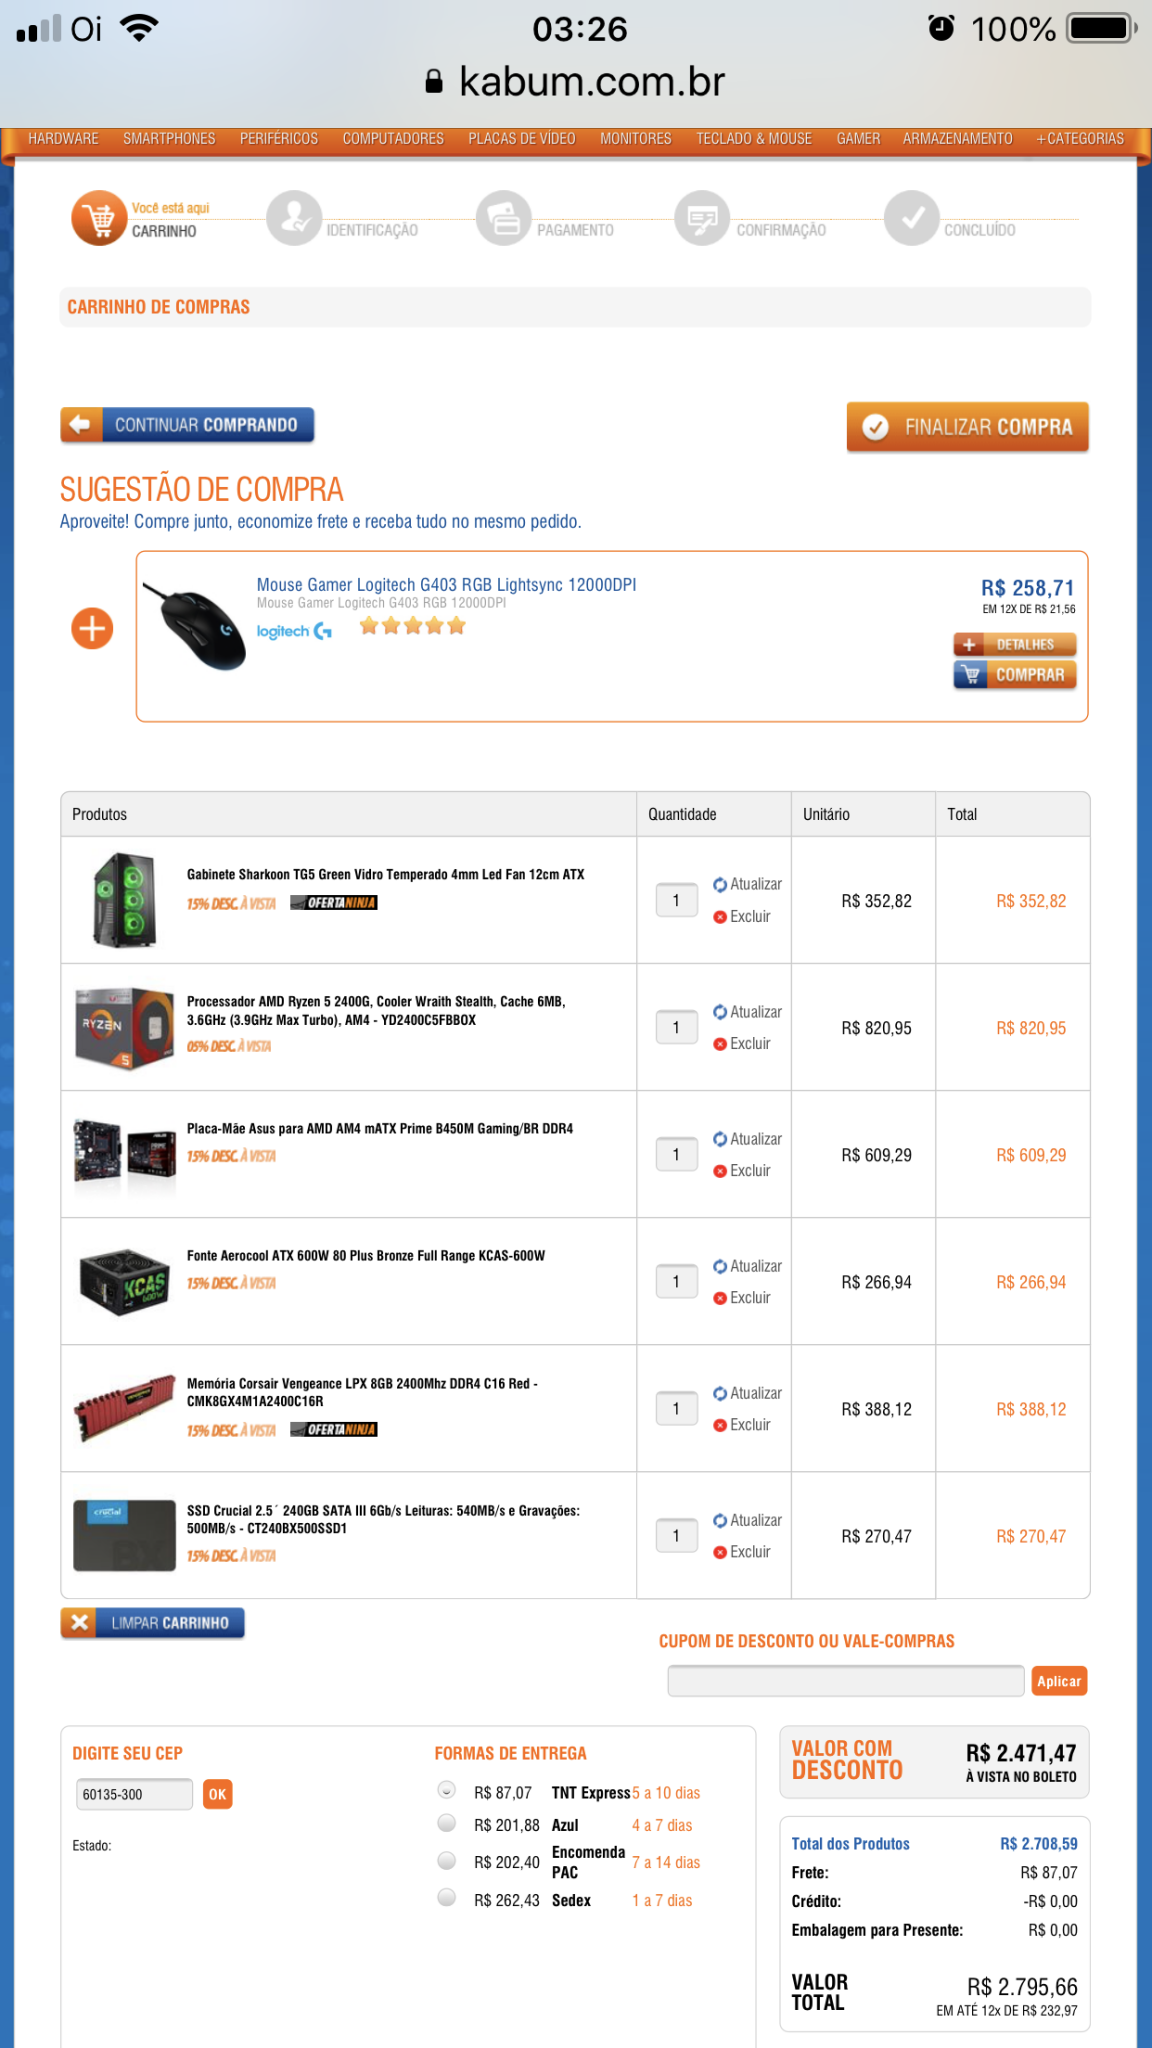The height and width of the screenshot is (2048, 1152).
Task: Click the orange plus icon beside the Logitech mouse
Action: (x=92, y=629)
